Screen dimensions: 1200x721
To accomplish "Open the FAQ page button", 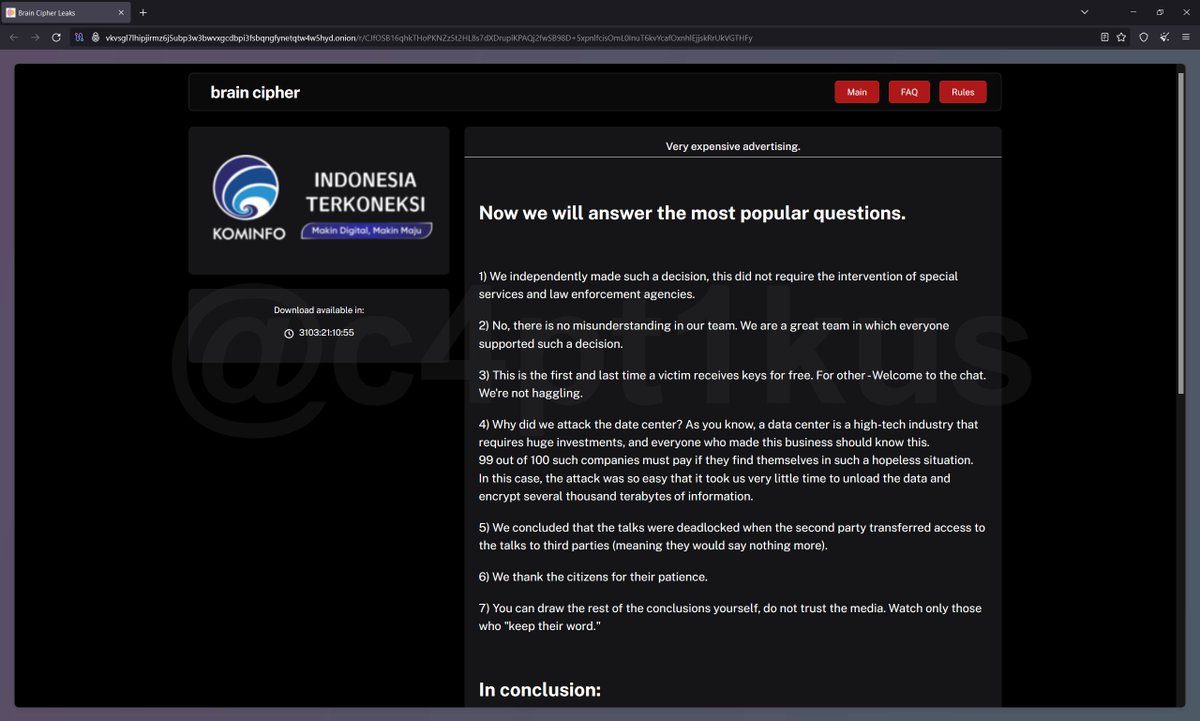I will click(x=909, y=92).
